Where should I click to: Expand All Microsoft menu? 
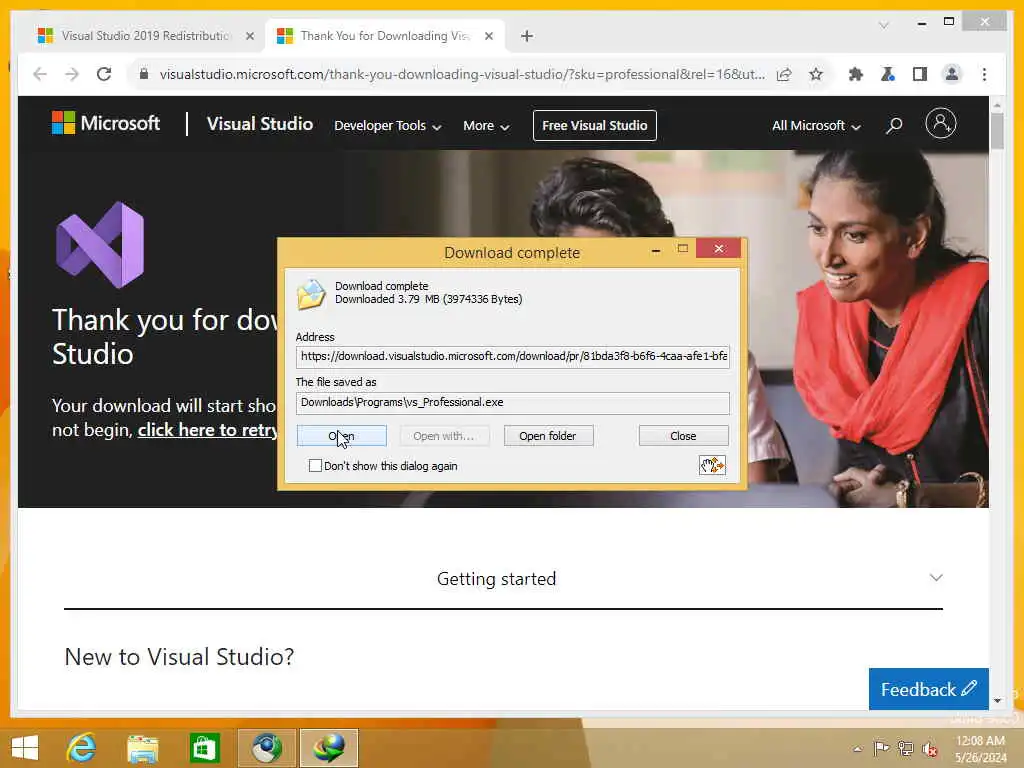pos(816,125)
